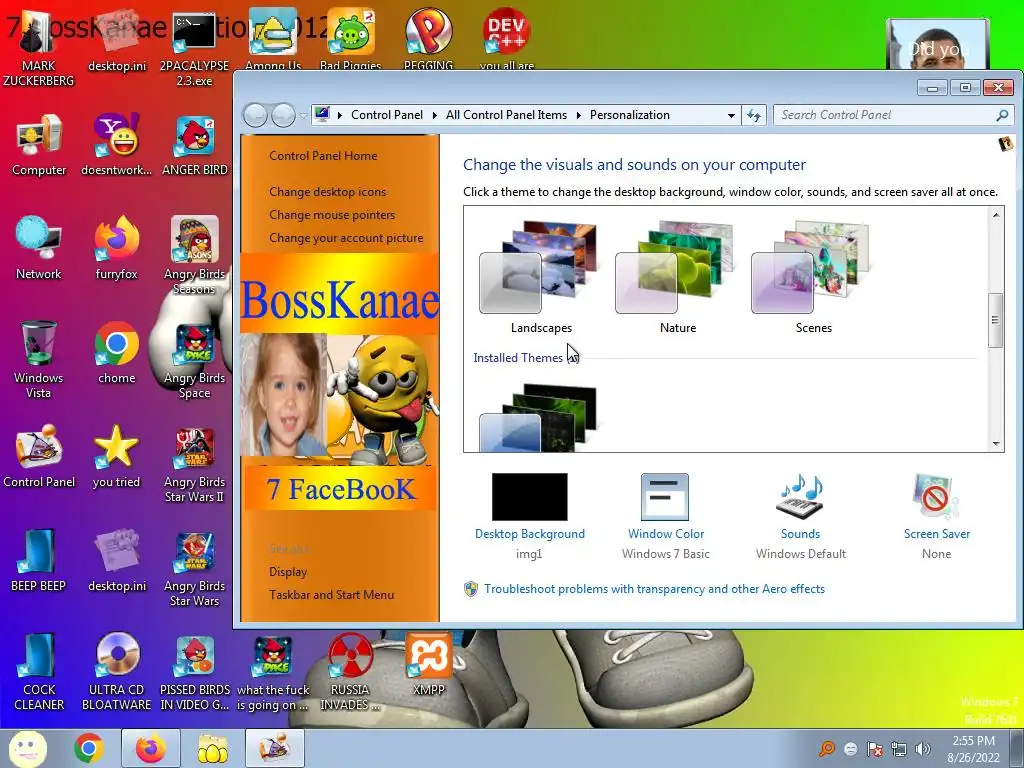Image resolution: width=1024 pixels, height=768 pixels.
Task: Expand arrow after Control Panel breadcrumb
Action: pos(434,116)
